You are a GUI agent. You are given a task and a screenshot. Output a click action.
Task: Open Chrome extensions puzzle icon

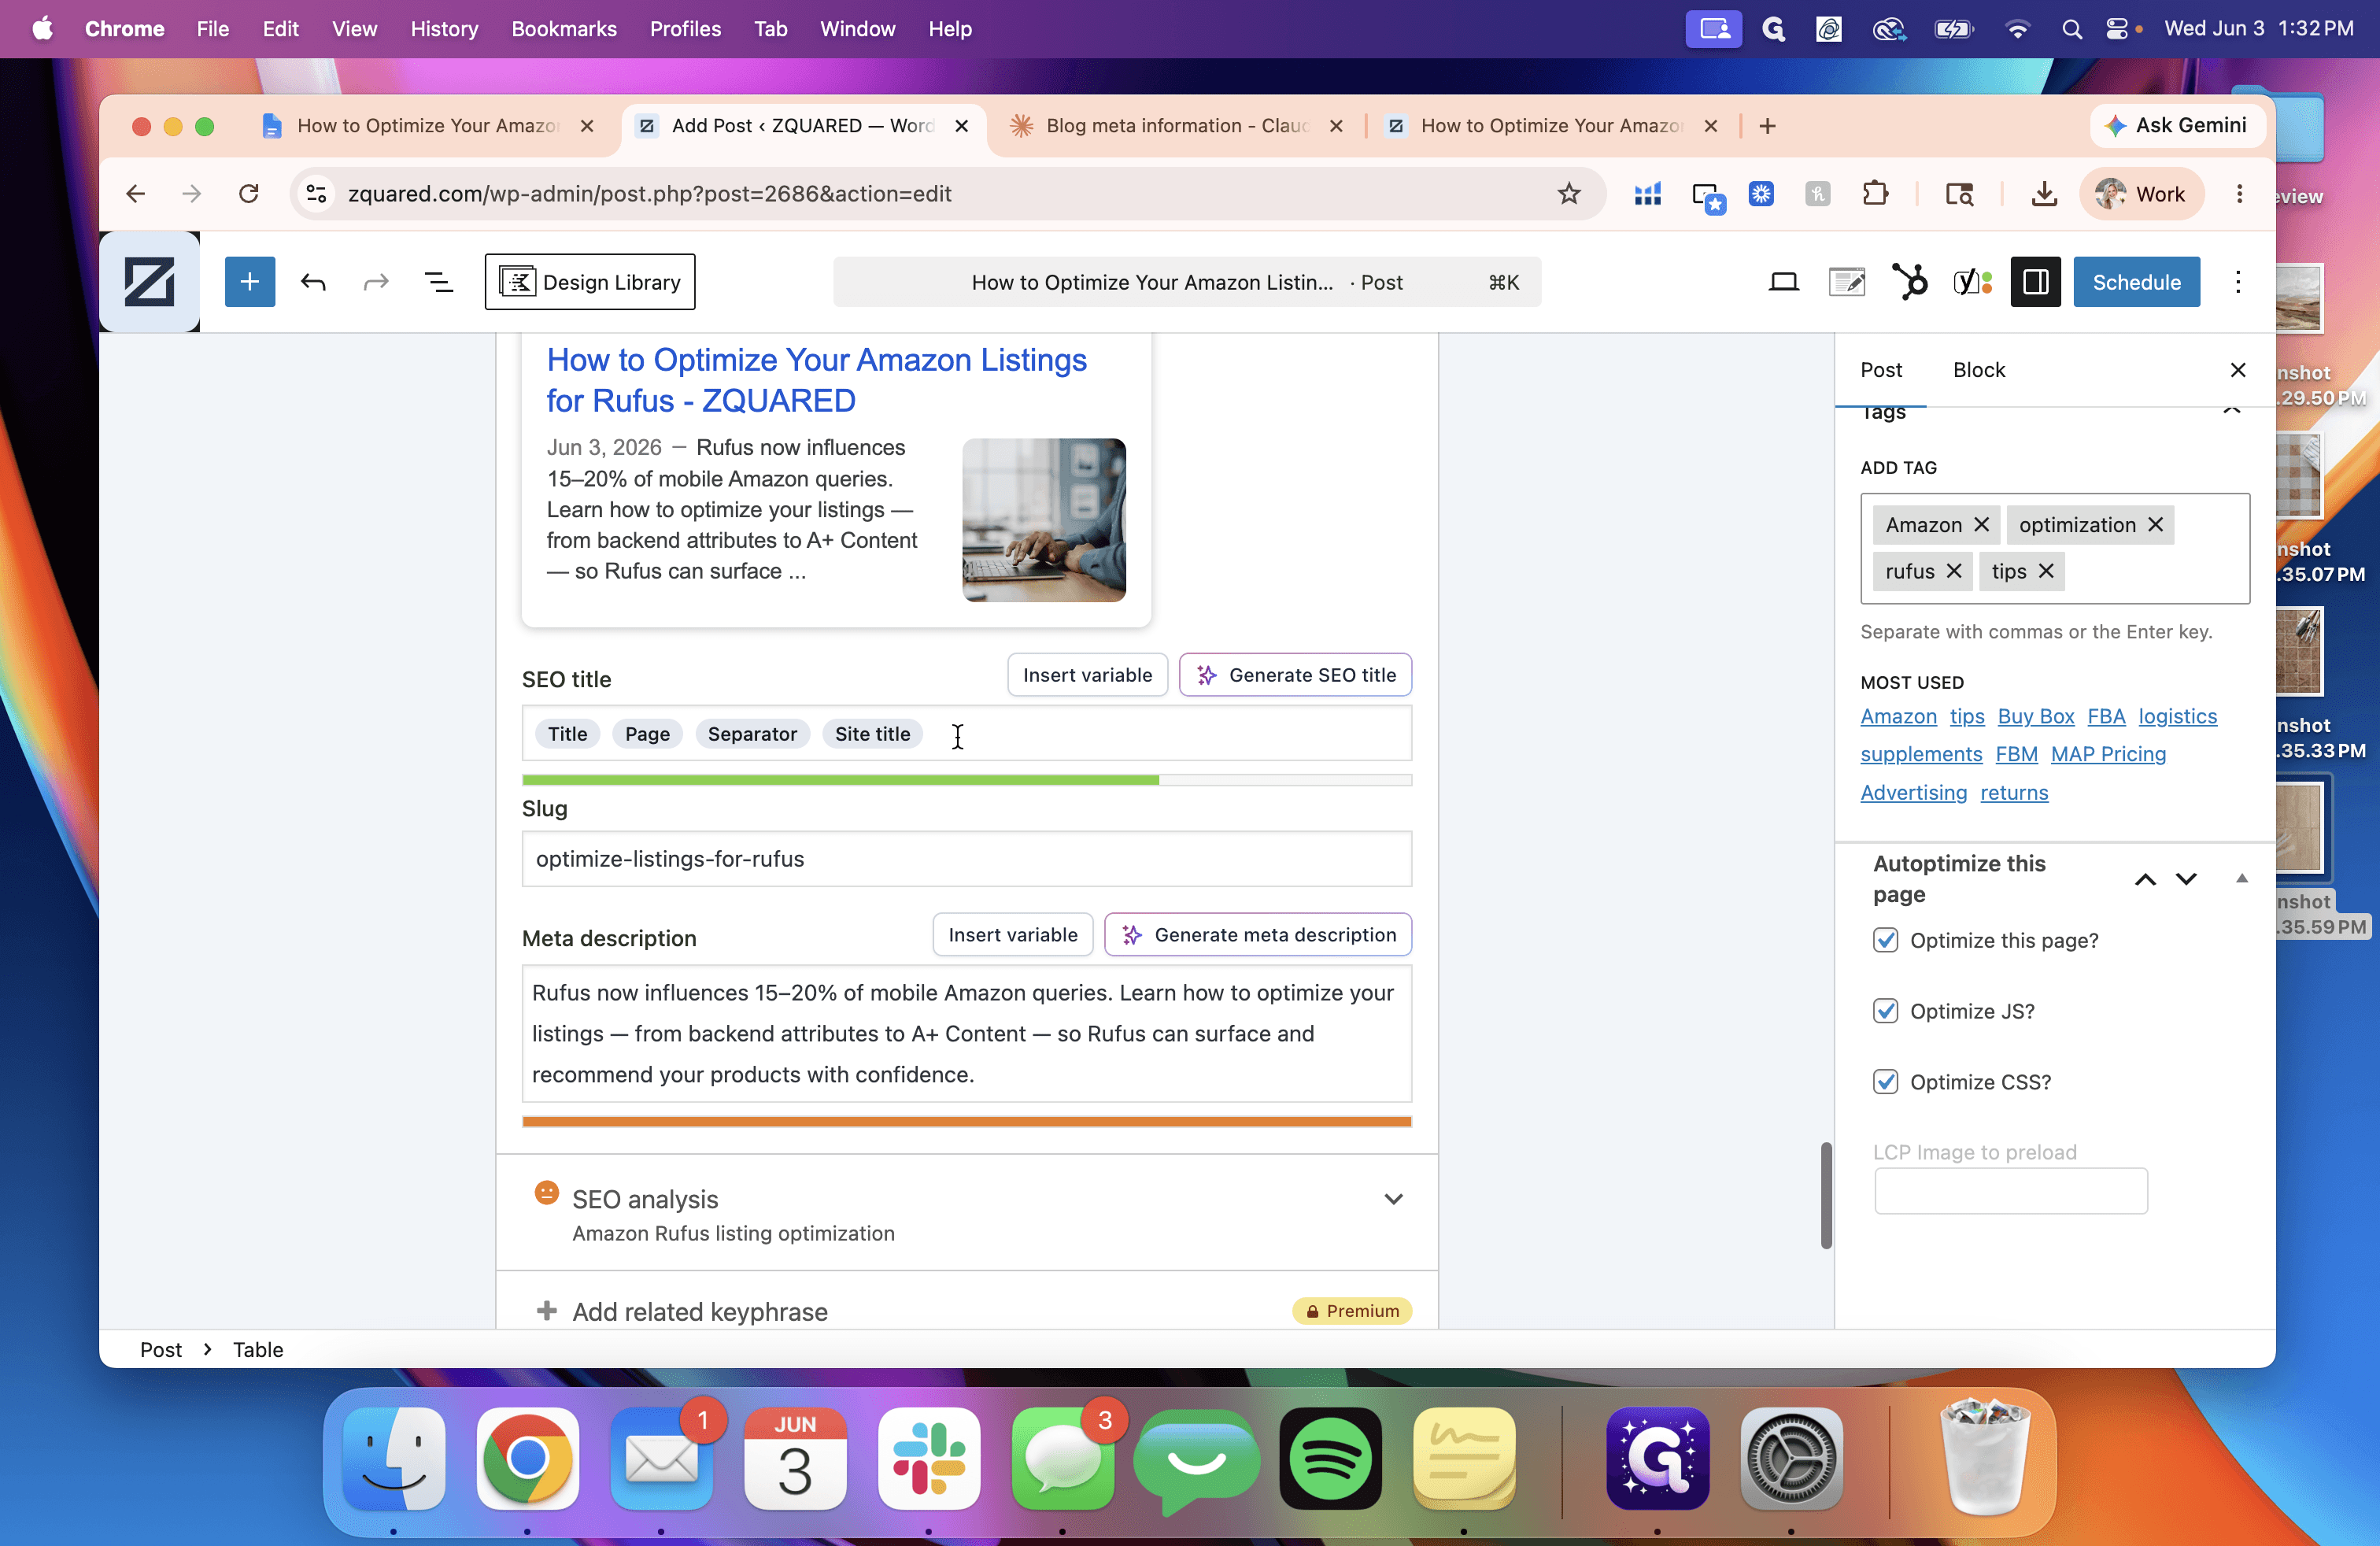click(x=1875, y=193)
